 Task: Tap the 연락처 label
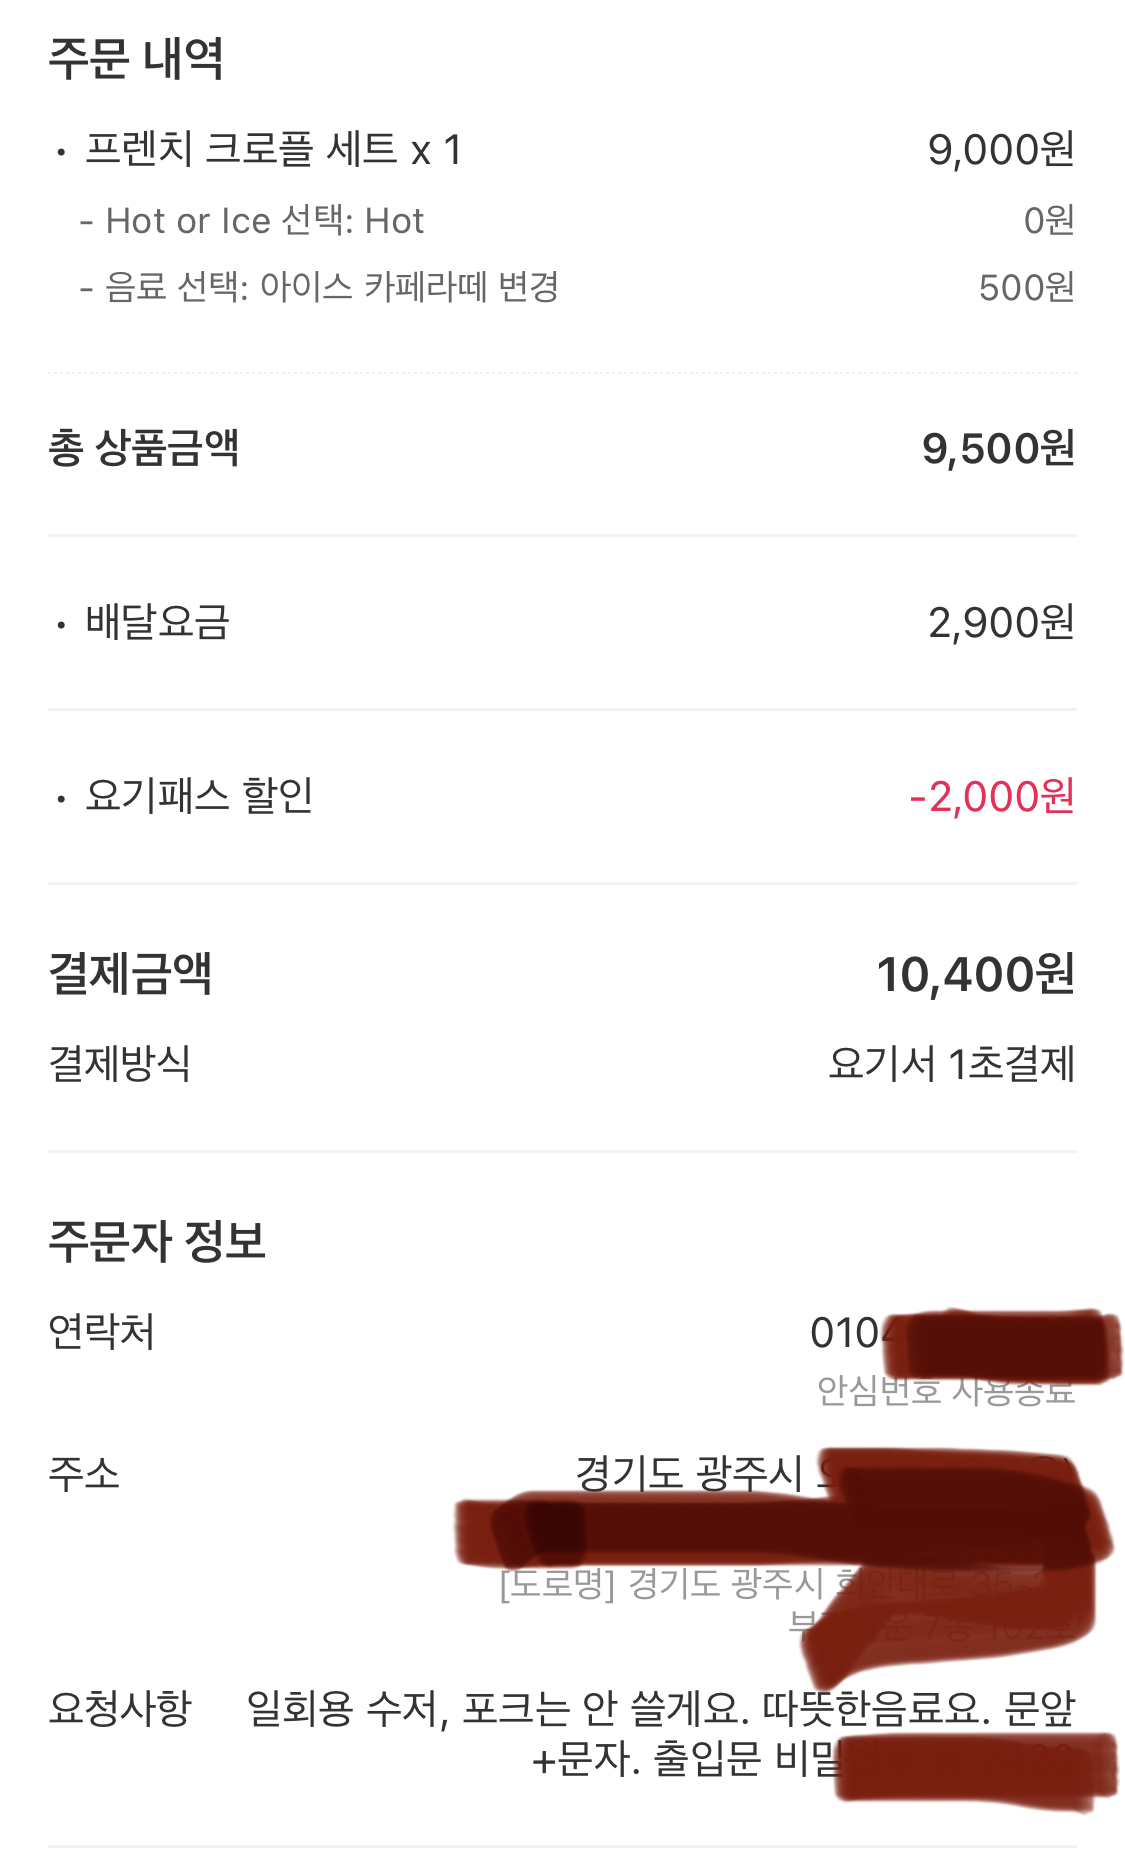(x=102, y=1332)
